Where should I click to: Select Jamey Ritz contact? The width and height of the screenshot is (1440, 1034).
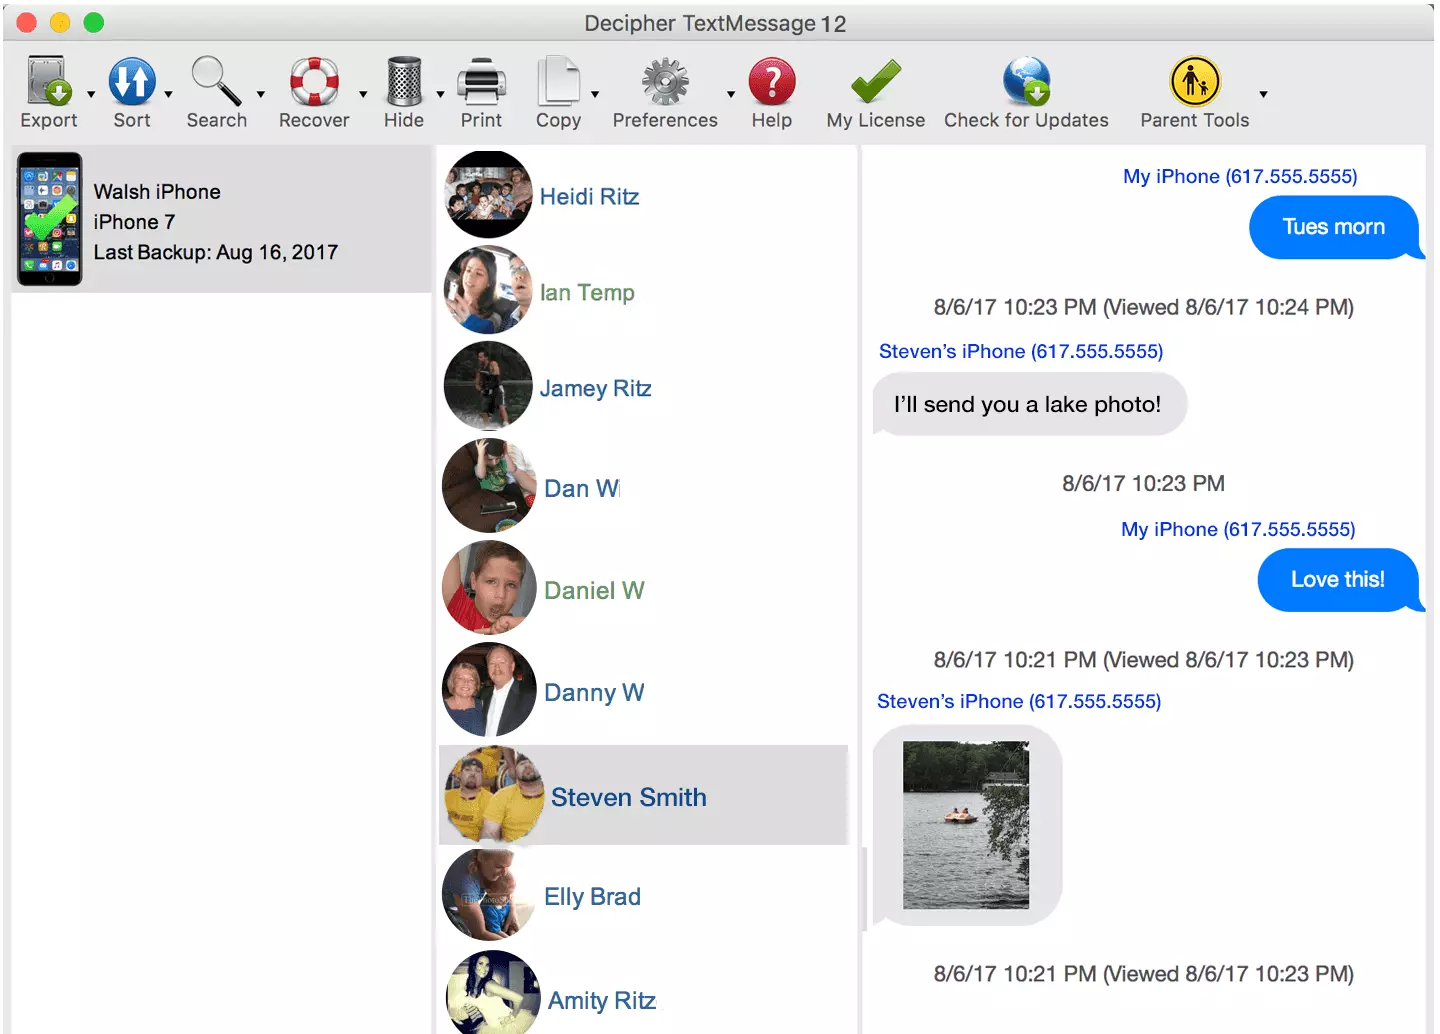coord(644,387)
